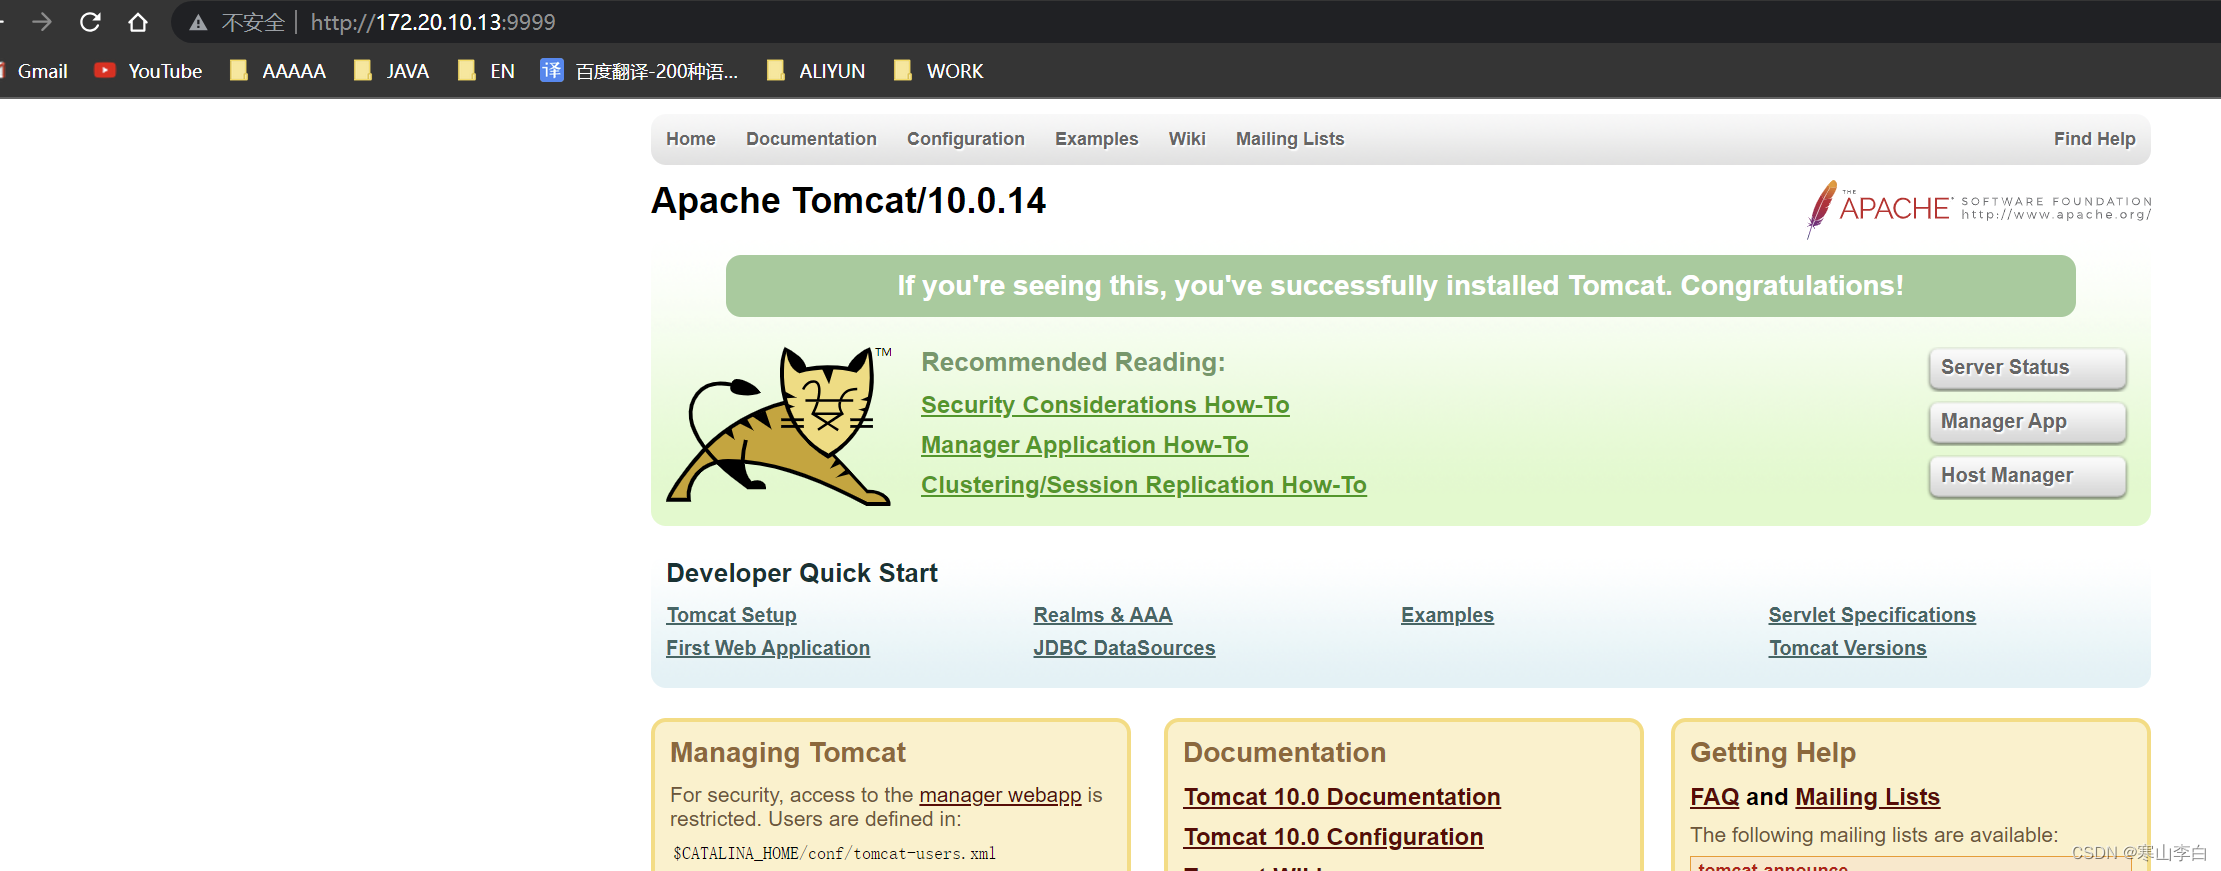Open Home in the Tomcat nav bar
The image size is (2221, 871).
pyautogui.click(x=691, y=139)
